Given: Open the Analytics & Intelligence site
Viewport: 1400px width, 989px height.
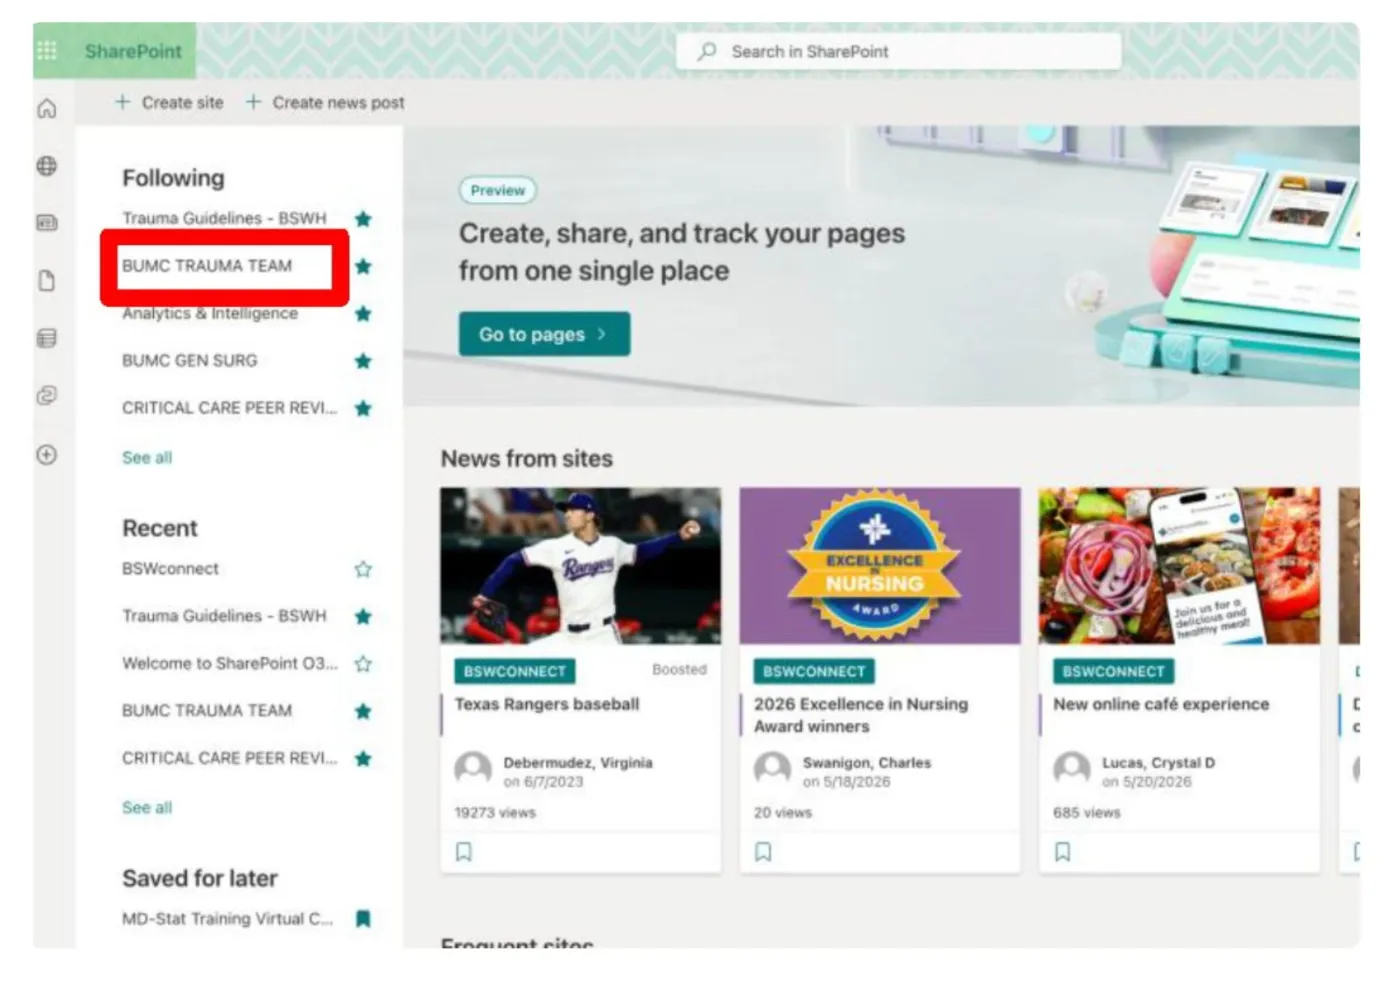Looking at the screenshot, I should (x=210, y=313).
